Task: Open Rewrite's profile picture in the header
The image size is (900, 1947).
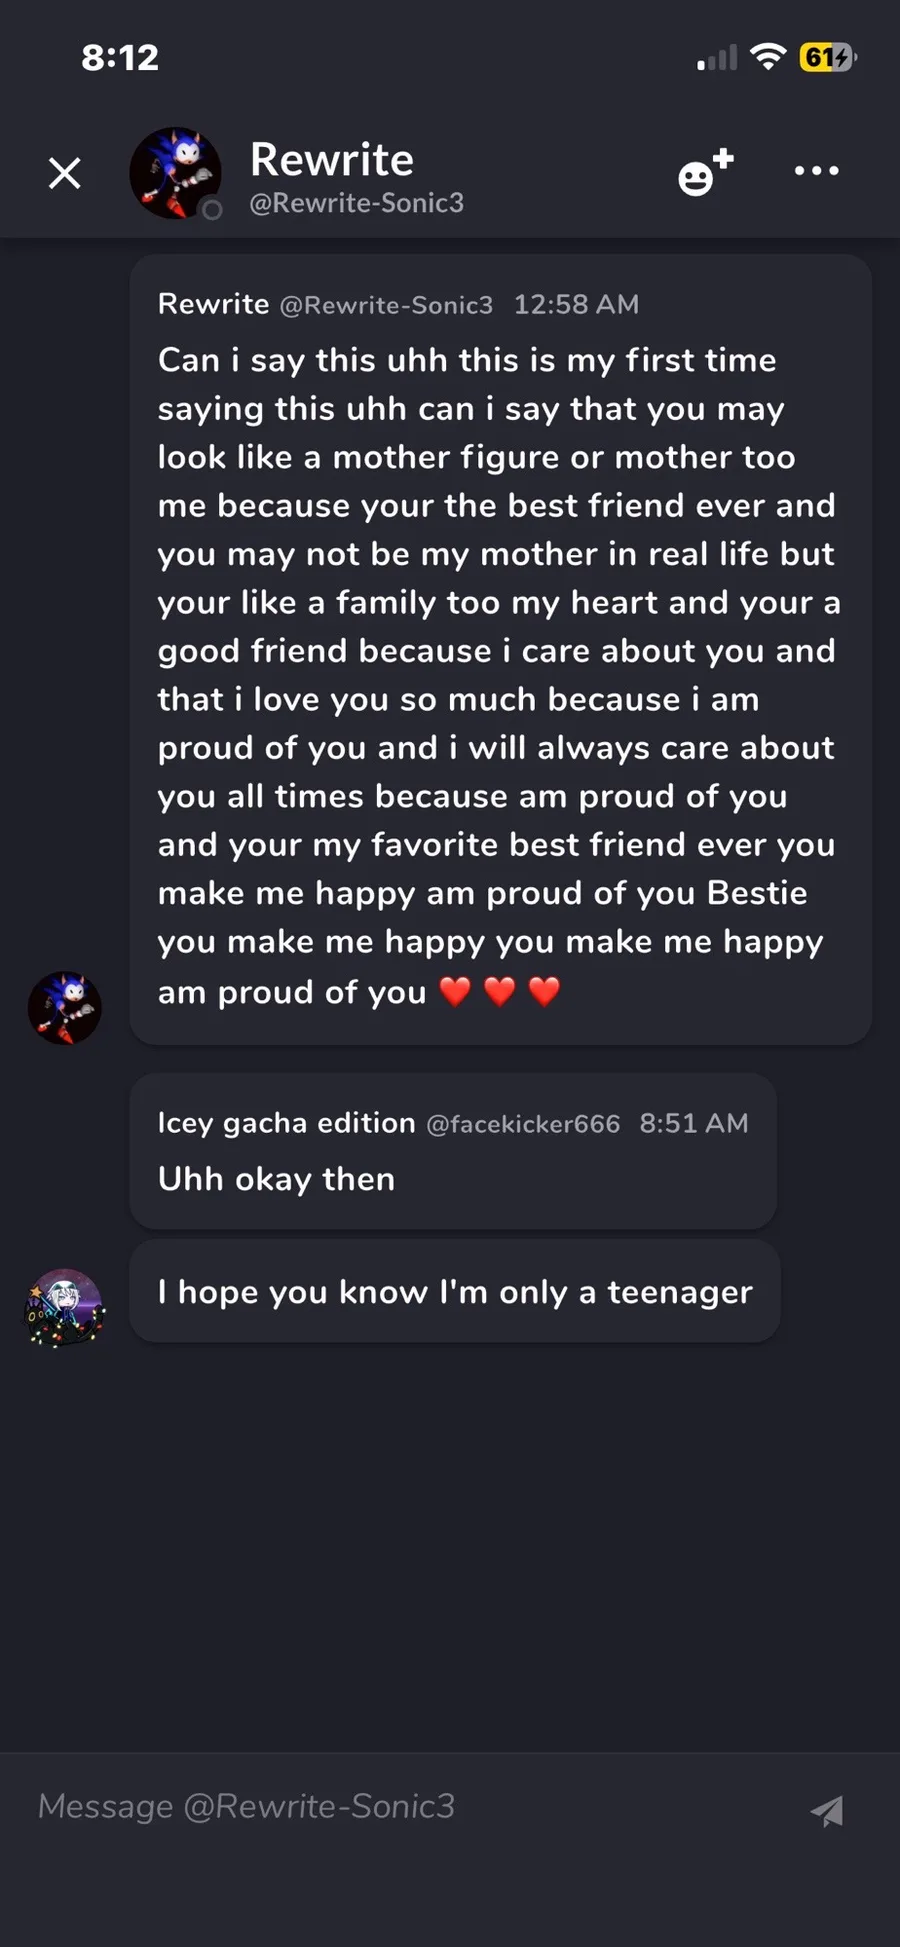Action: point(174,172)
